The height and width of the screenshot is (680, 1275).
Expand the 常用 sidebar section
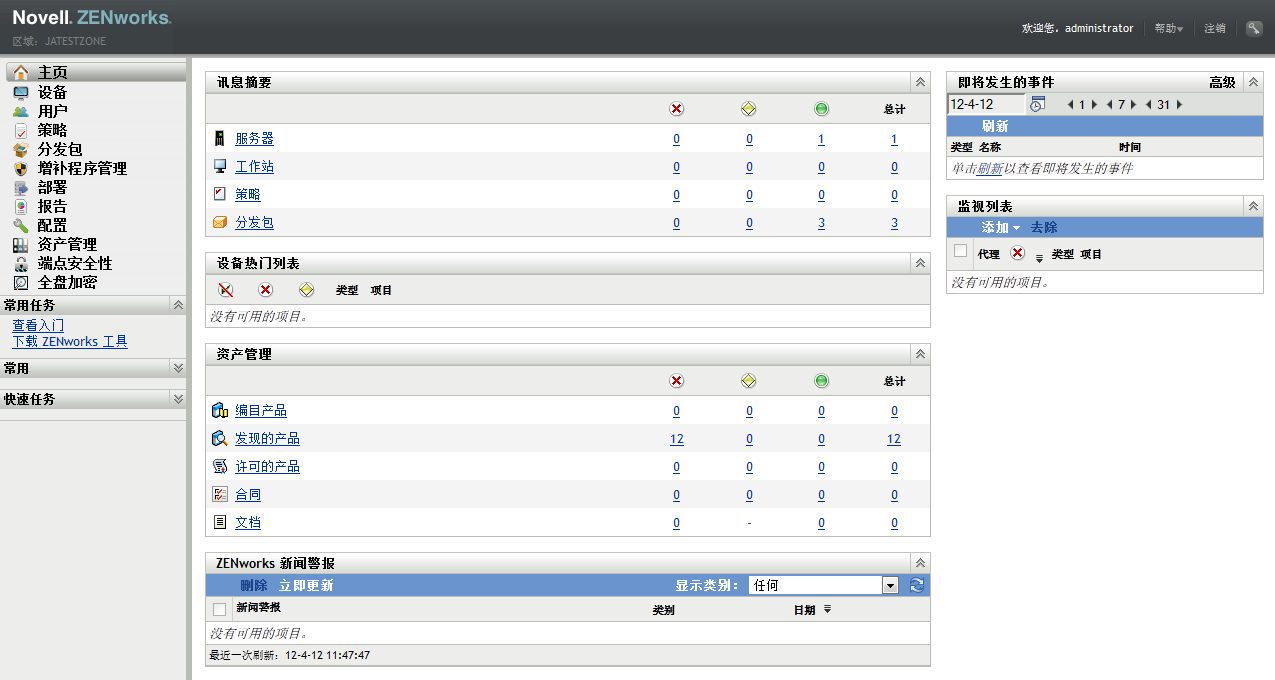(x=178, y=368)
